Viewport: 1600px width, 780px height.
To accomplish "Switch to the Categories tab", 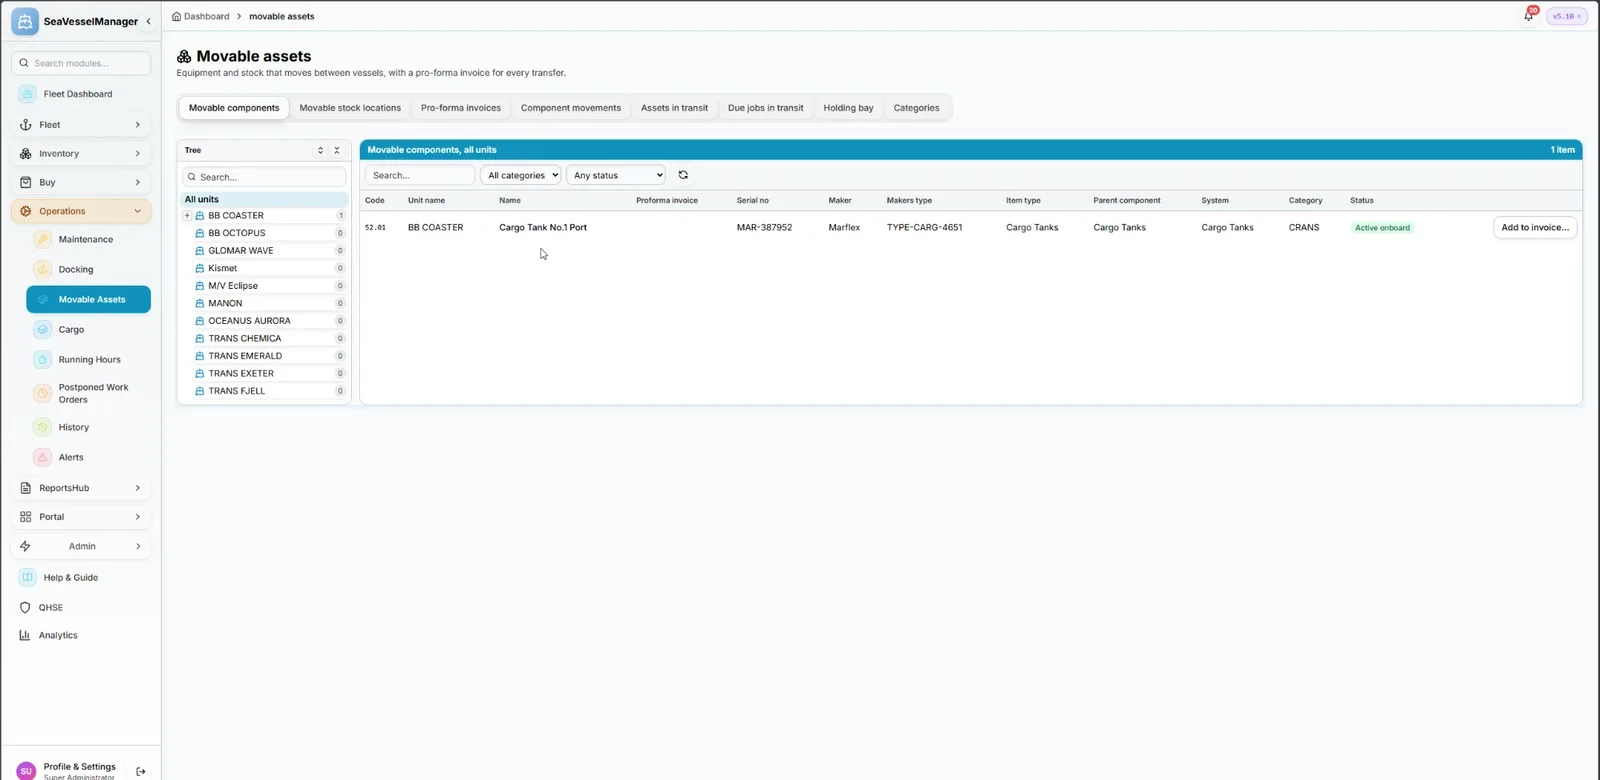I will (917, 108).
